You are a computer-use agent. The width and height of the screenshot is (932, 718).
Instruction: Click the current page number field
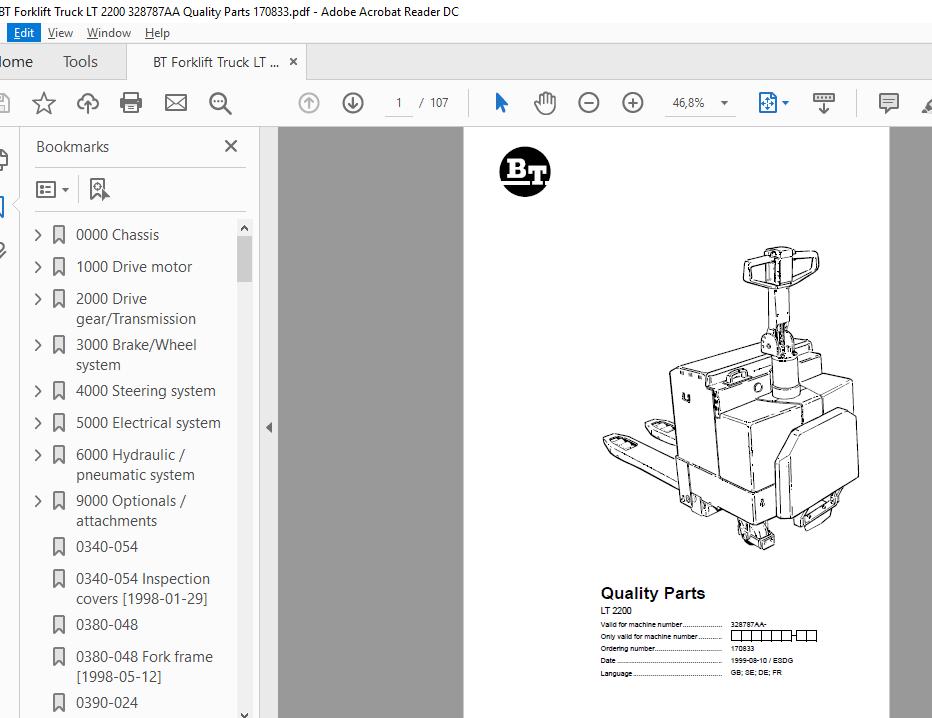[399, 103]
